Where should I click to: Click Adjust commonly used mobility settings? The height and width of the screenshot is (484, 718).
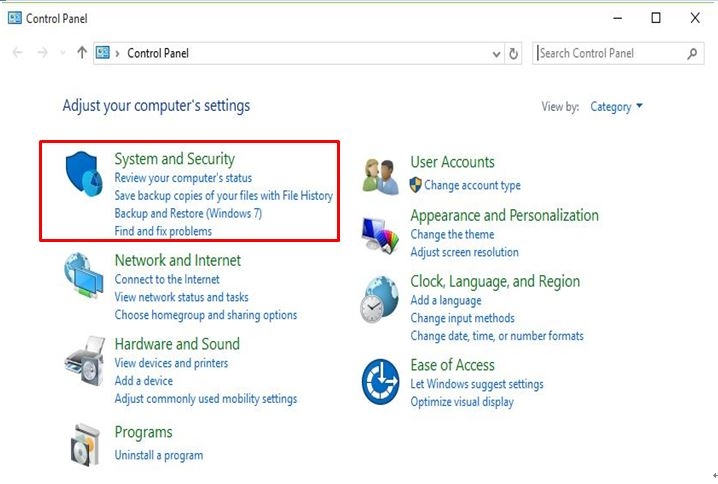coord(206,399)
